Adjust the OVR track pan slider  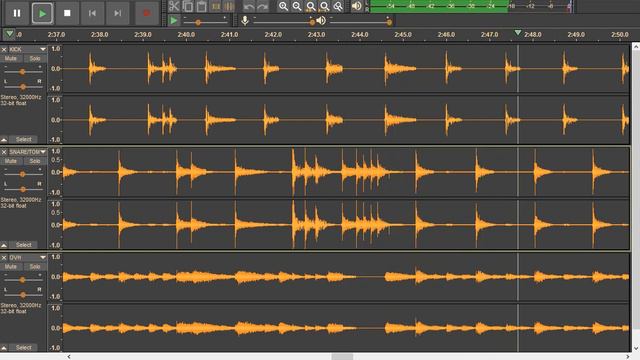click(22, 294)
